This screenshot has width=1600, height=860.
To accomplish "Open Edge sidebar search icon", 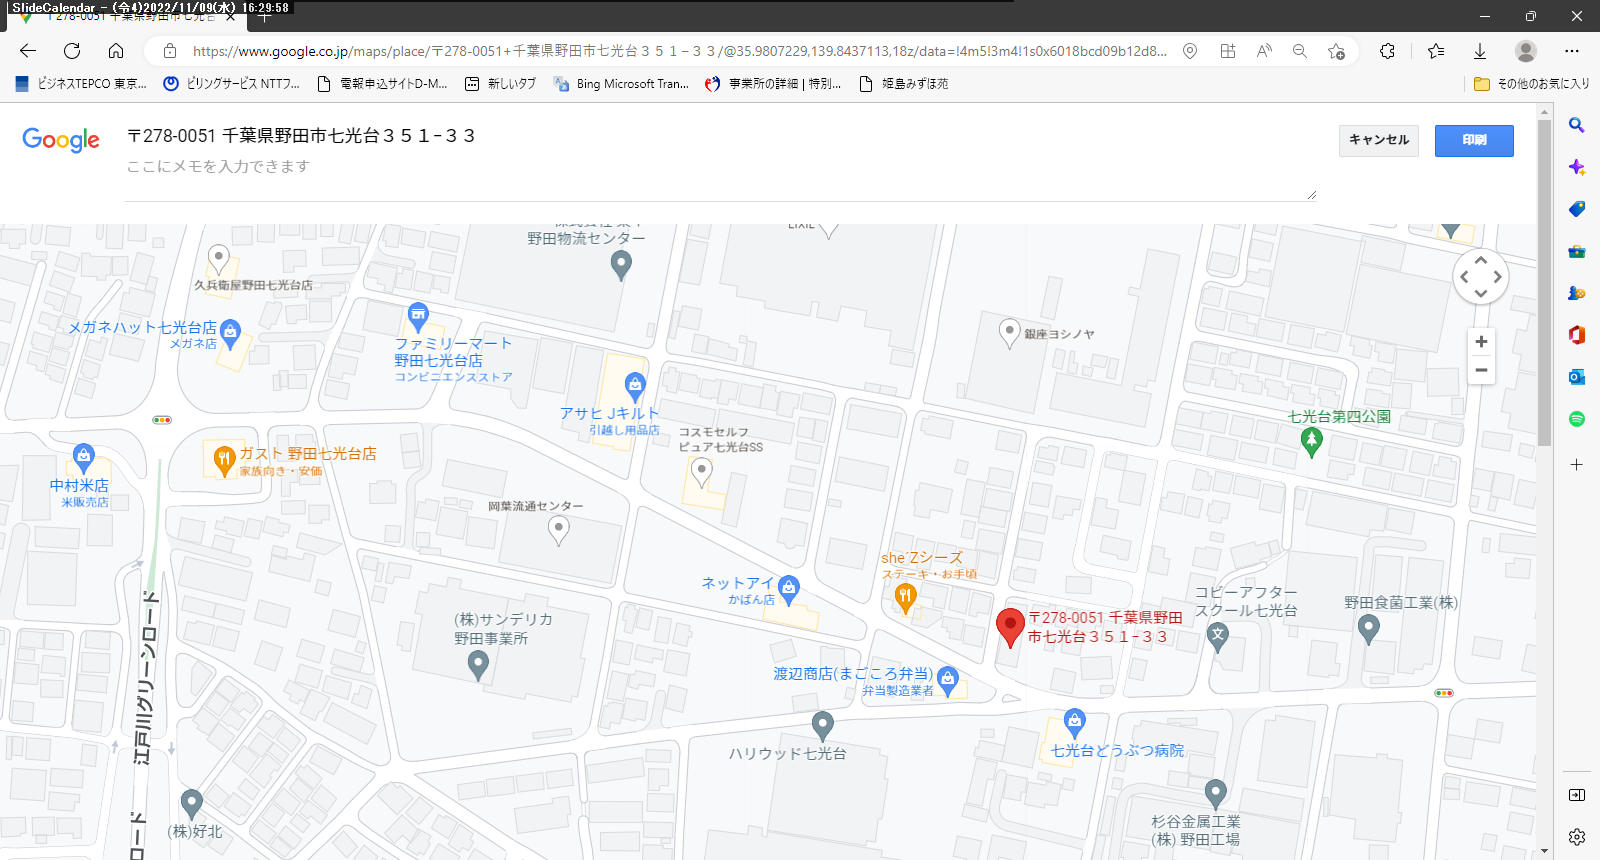I will point(1577,125).
